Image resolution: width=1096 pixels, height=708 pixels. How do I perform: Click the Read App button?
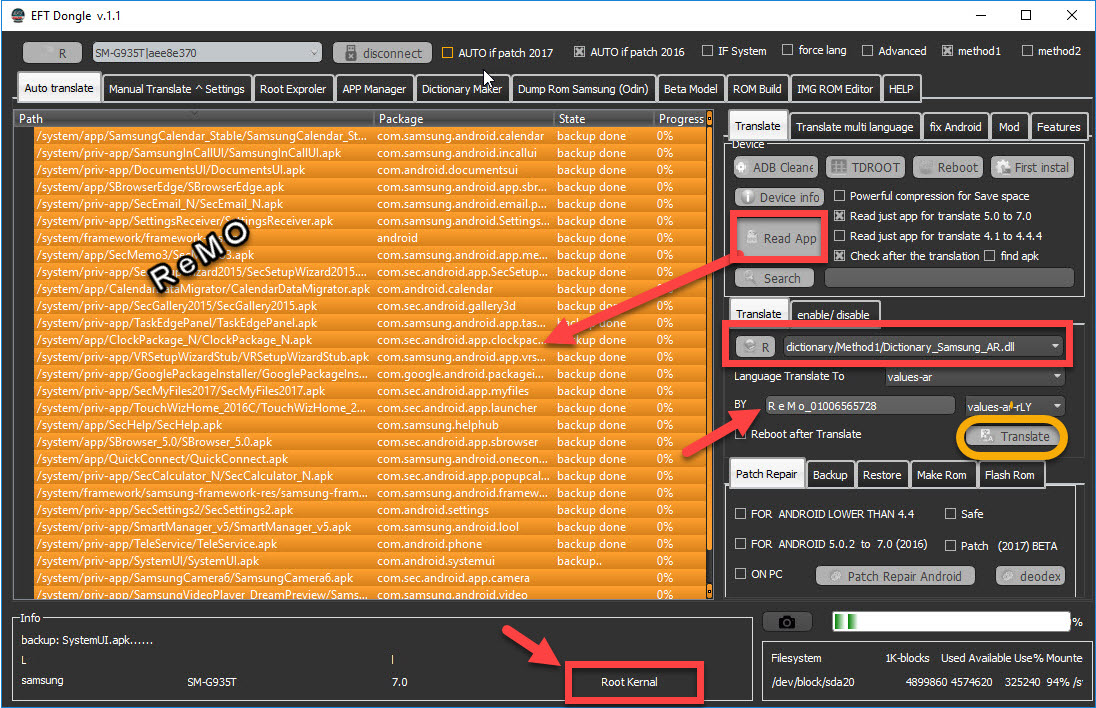click(780, 238)
